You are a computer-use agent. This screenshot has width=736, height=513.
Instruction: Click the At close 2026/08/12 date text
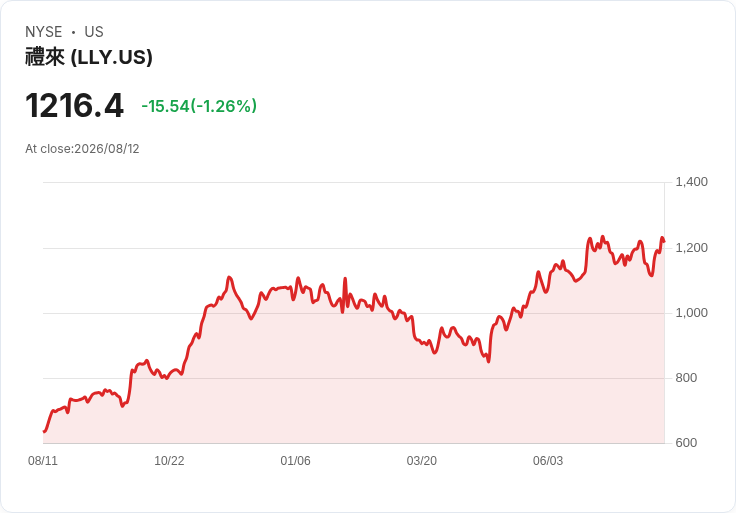82,149
